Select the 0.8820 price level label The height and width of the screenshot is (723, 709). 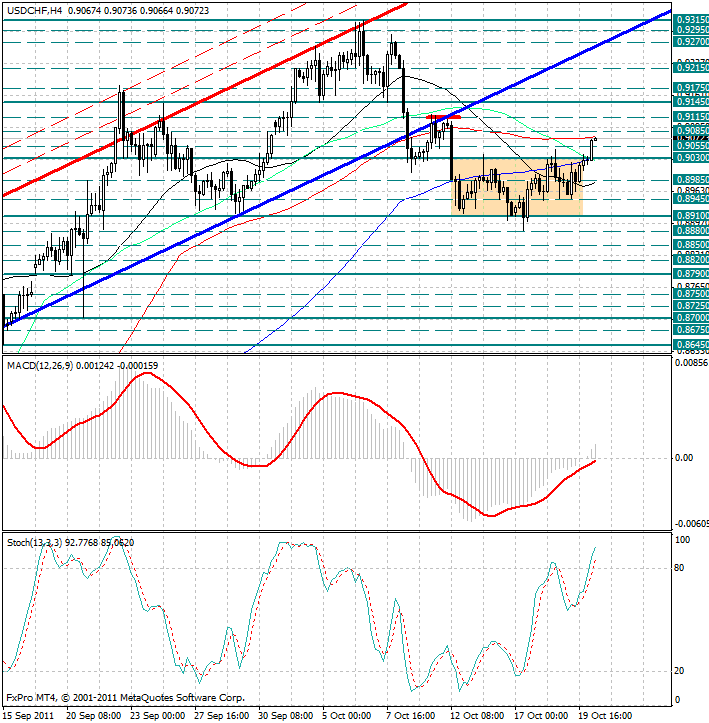[x=691, y=260]
